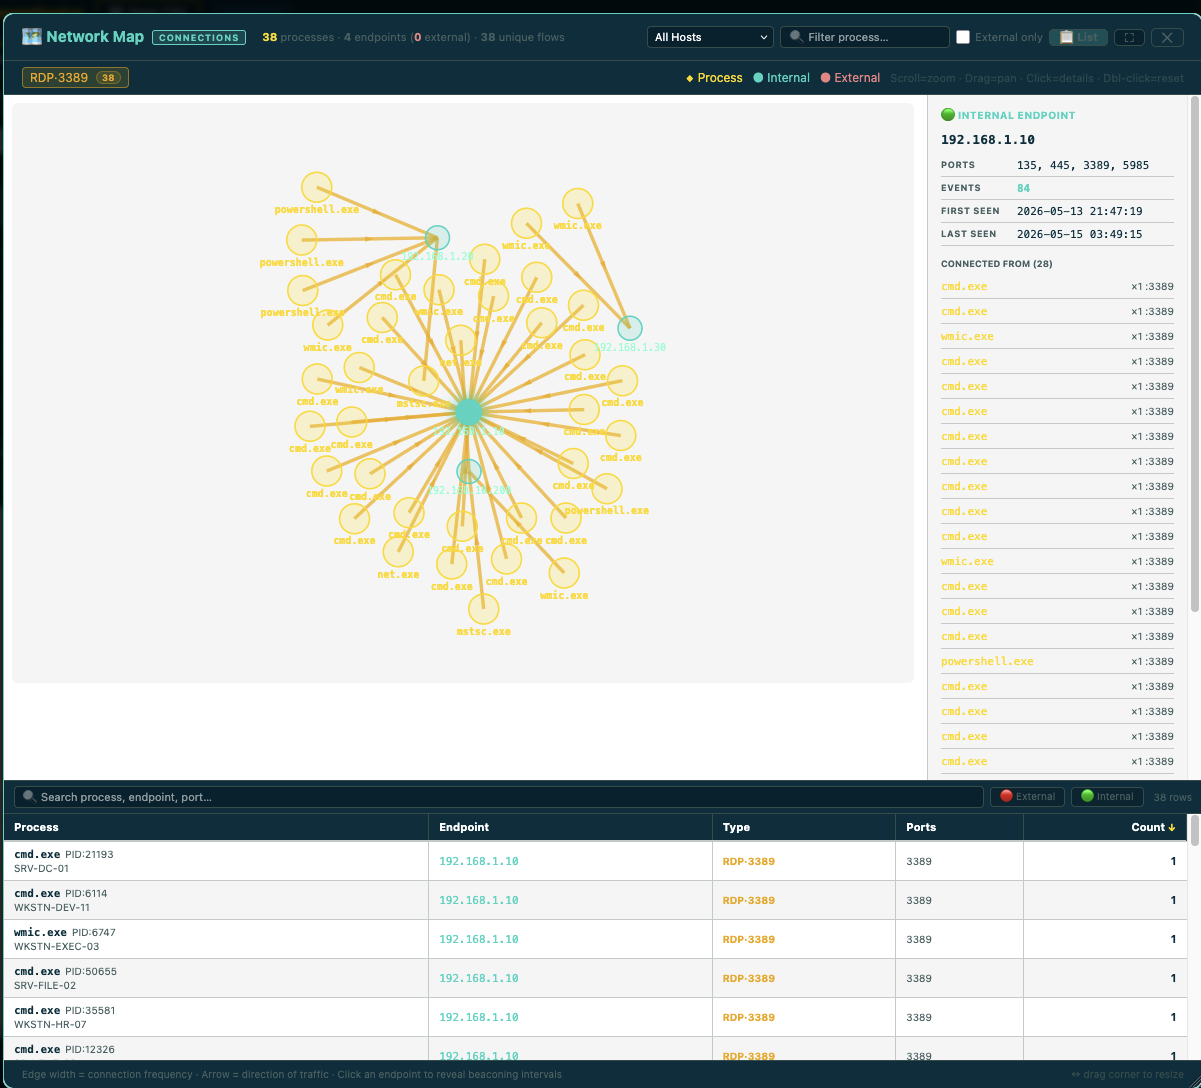Screen dimensions: 1201x1088
Task: Toggle fullscreen for the network map
Action: pos(1129,37)
